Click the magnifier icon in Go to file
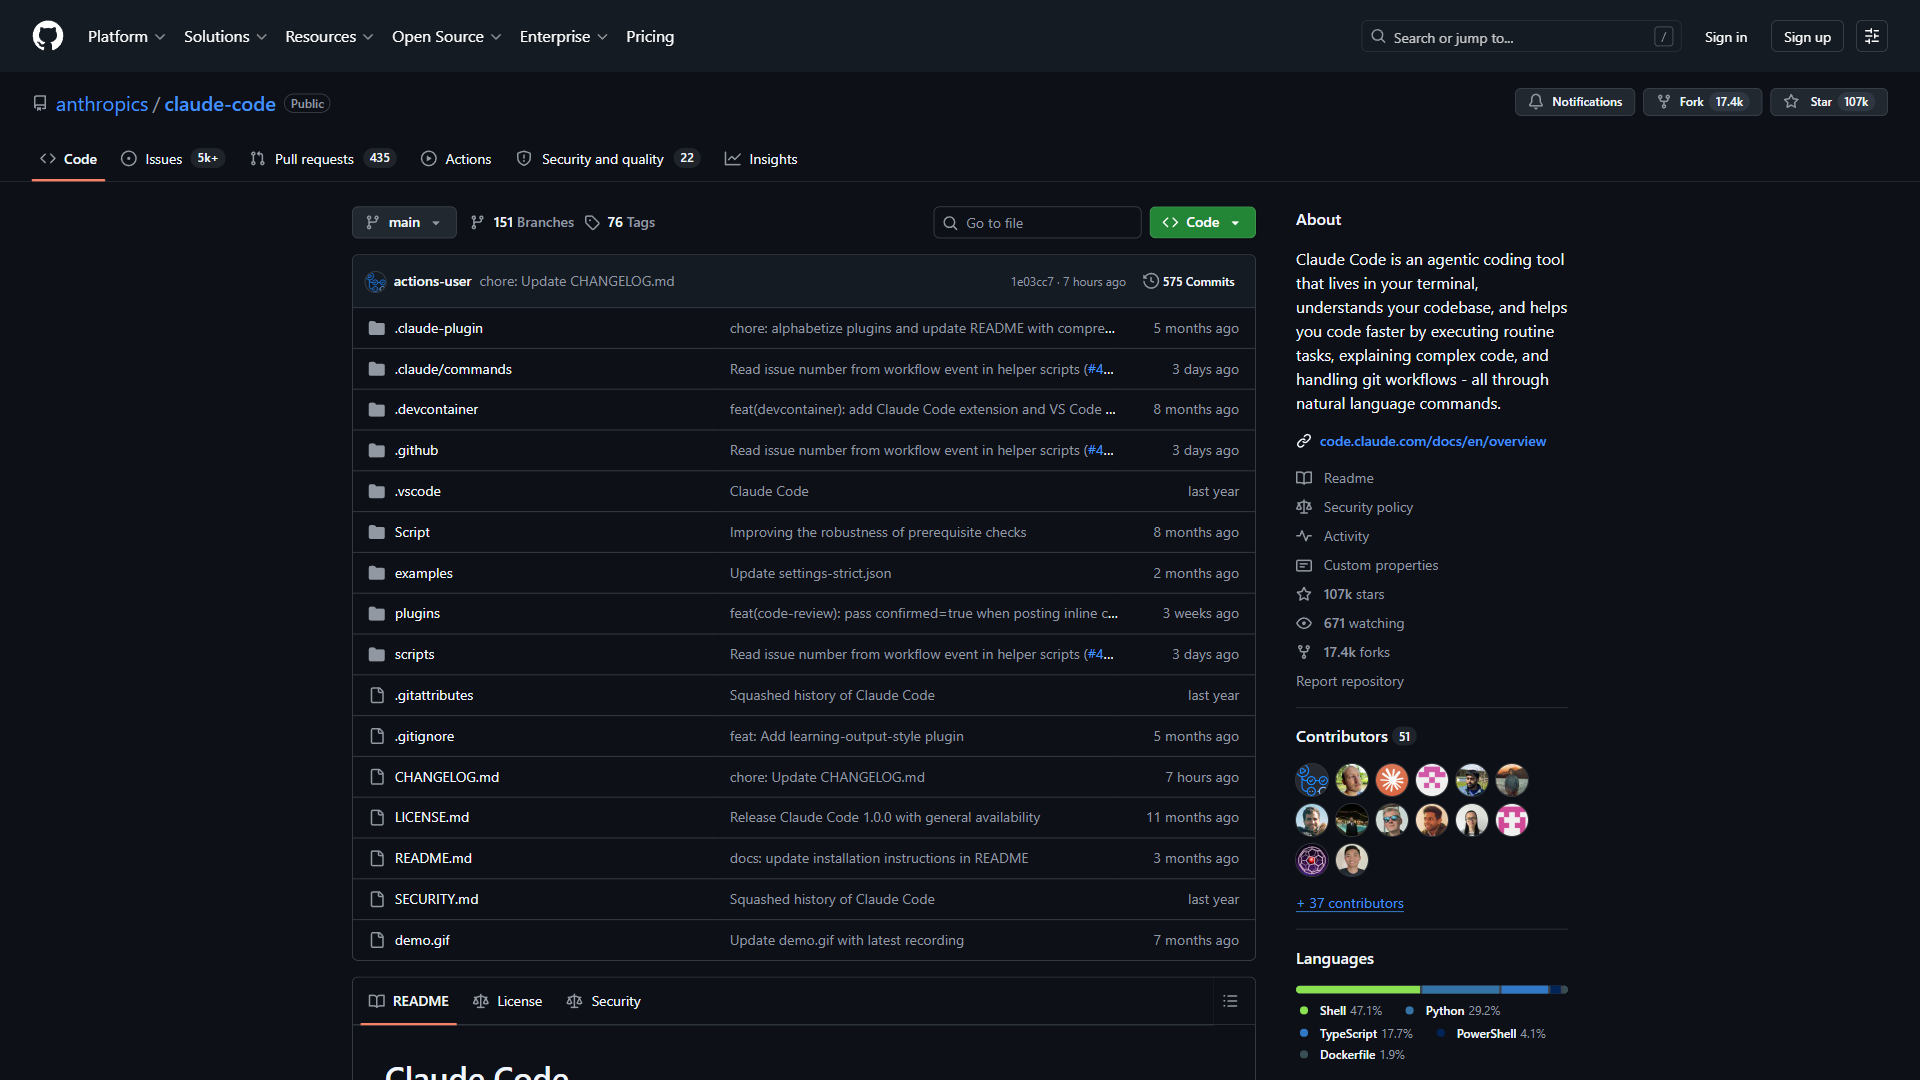 click(x=950, y=223)
